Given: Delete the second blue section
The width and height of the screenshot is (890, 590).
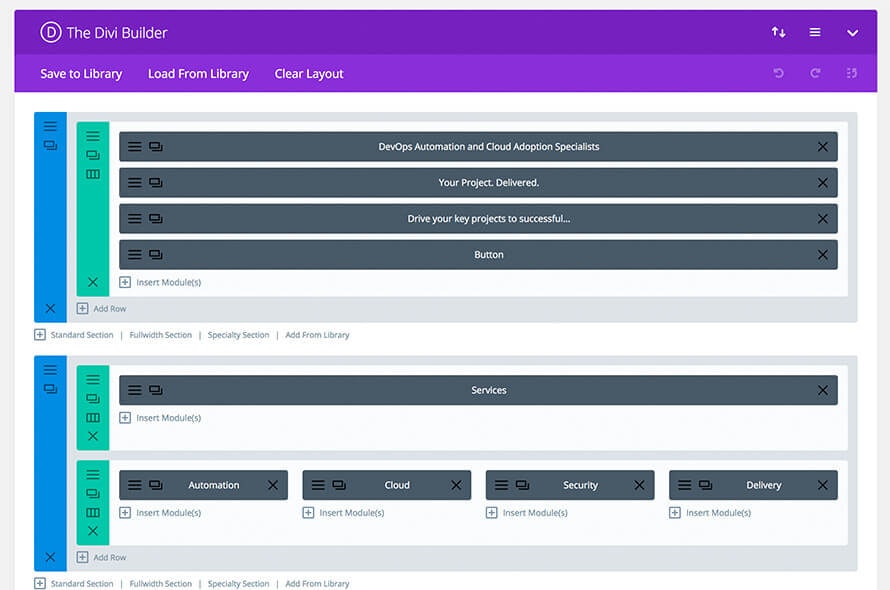Looking at the screenshot, I should (x=50, y=557).
